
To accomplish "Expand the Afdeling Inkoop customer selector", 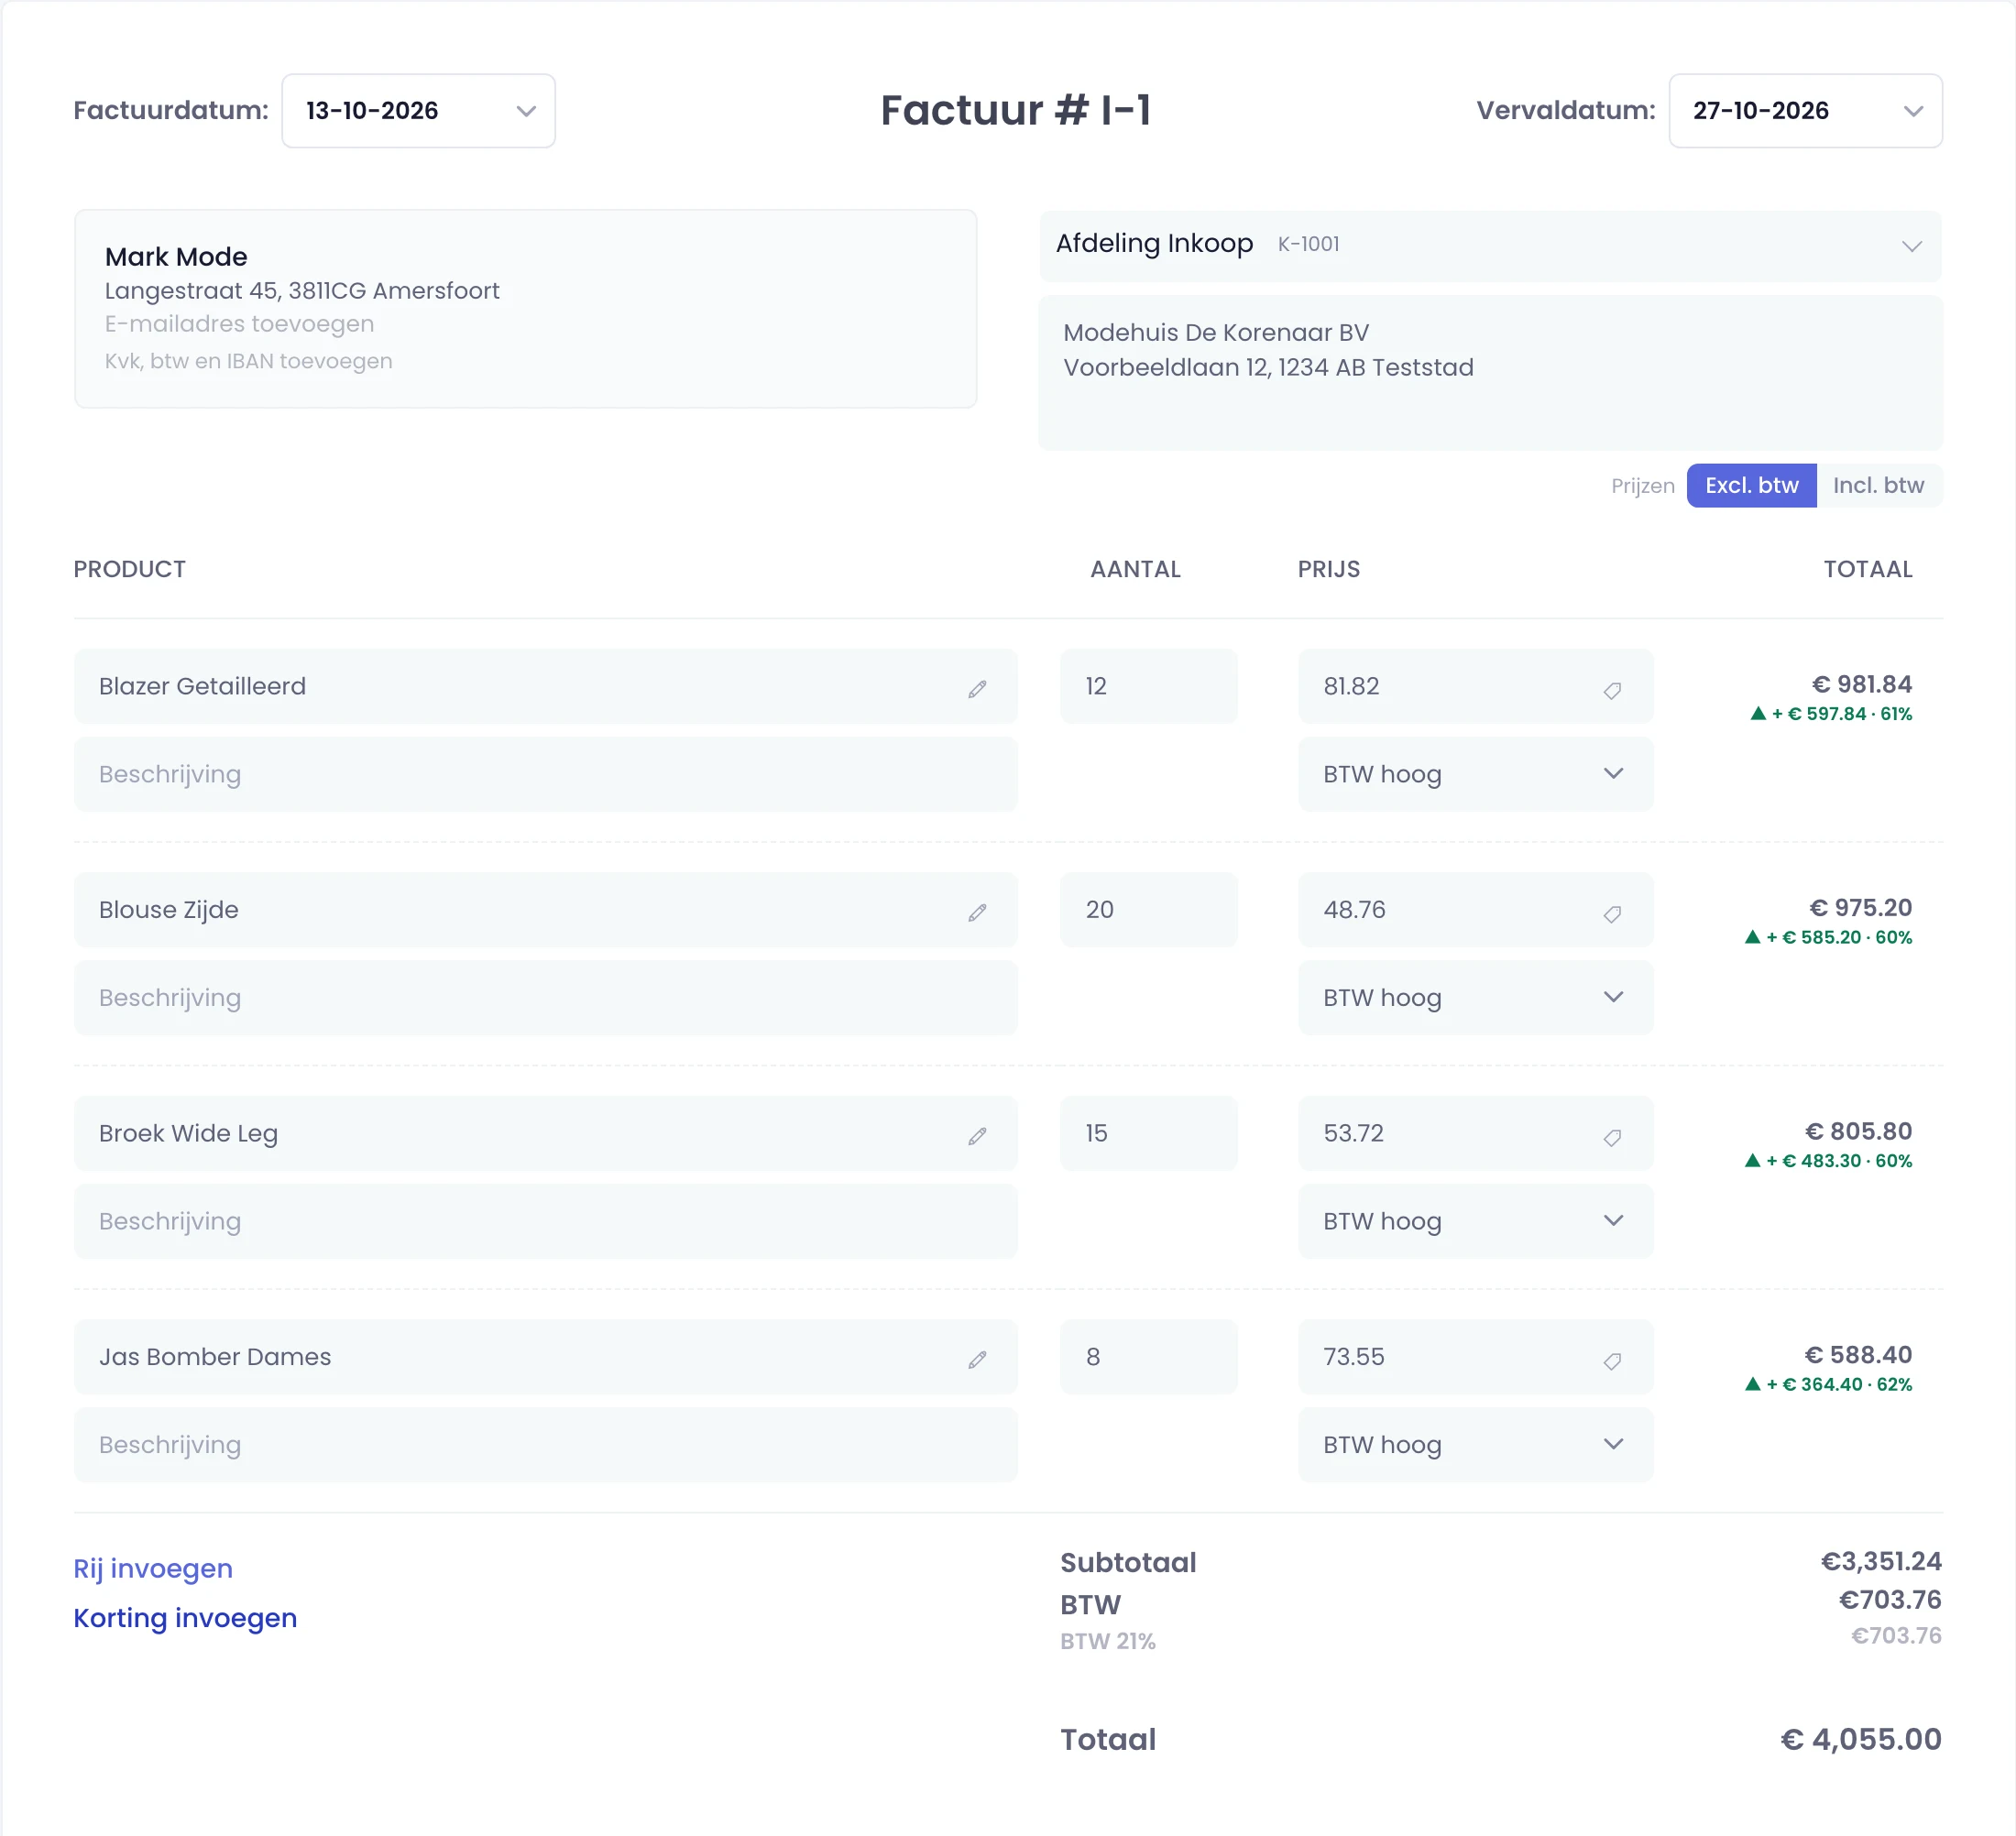I will [x=1490, y=245].
